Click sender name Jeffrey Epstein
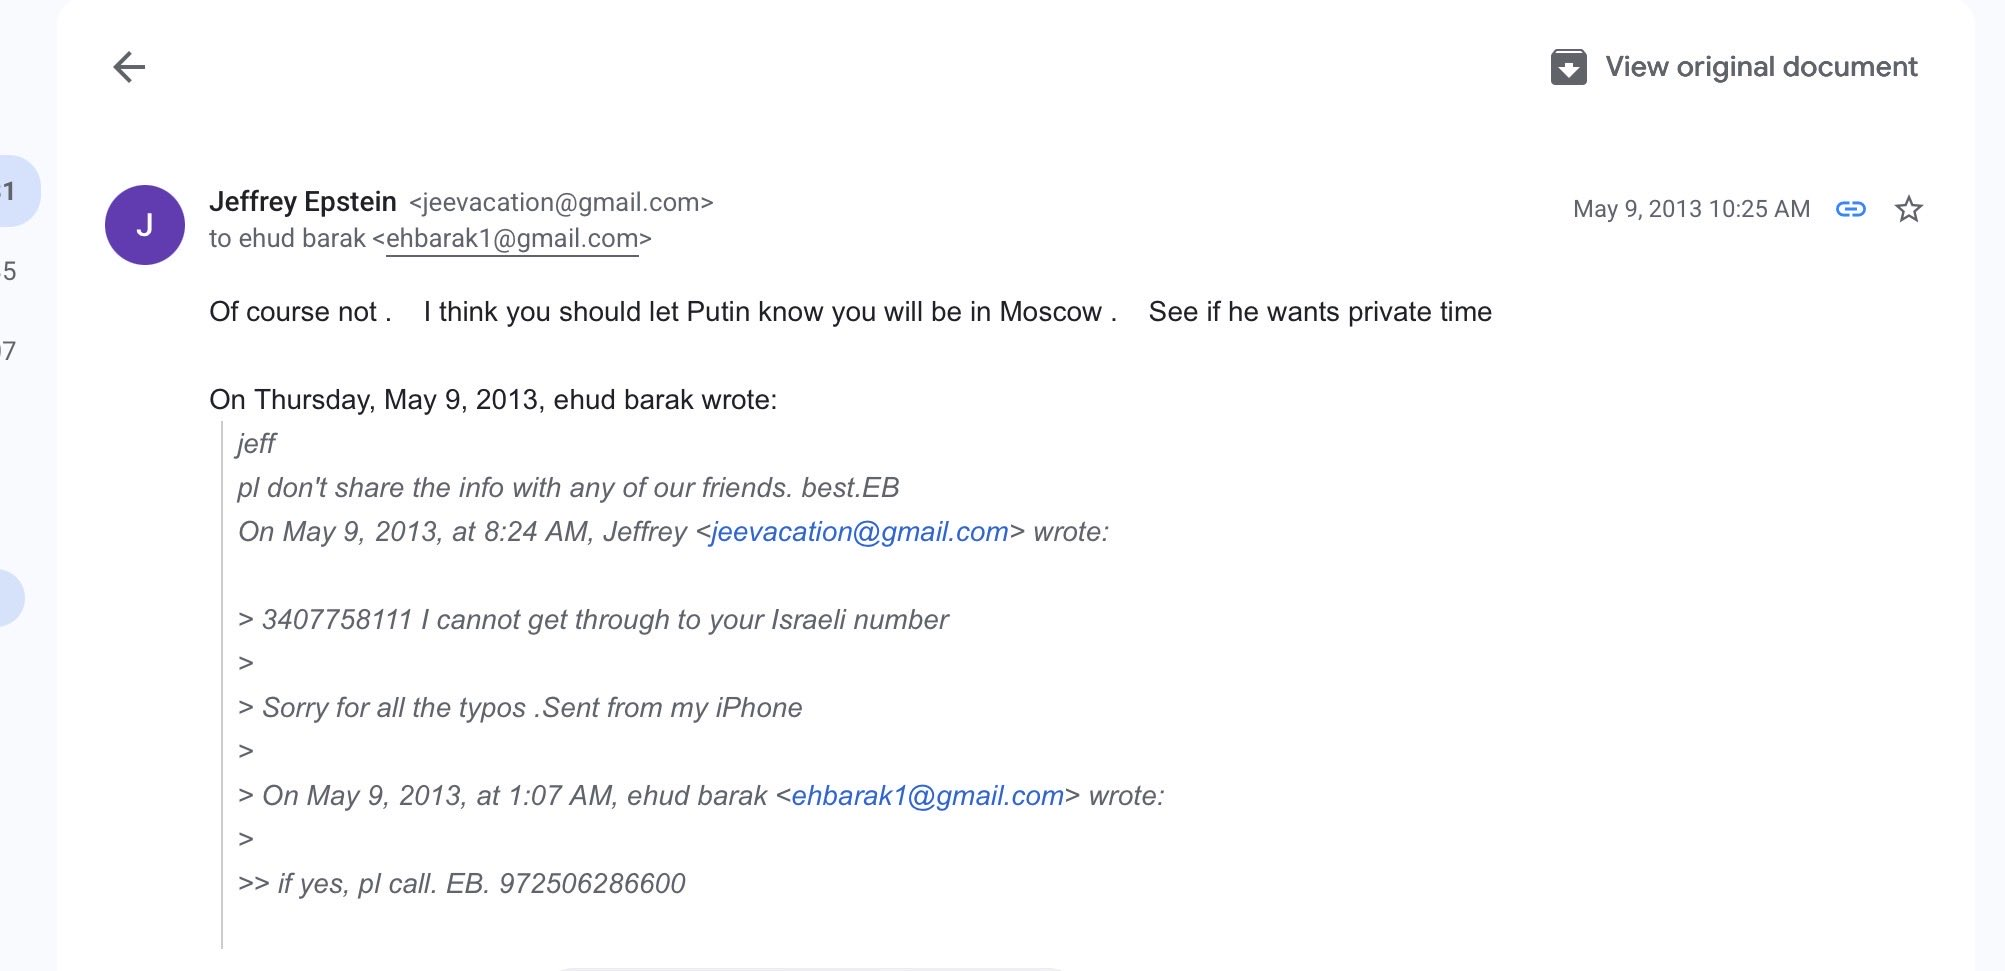 coord(303,202)
